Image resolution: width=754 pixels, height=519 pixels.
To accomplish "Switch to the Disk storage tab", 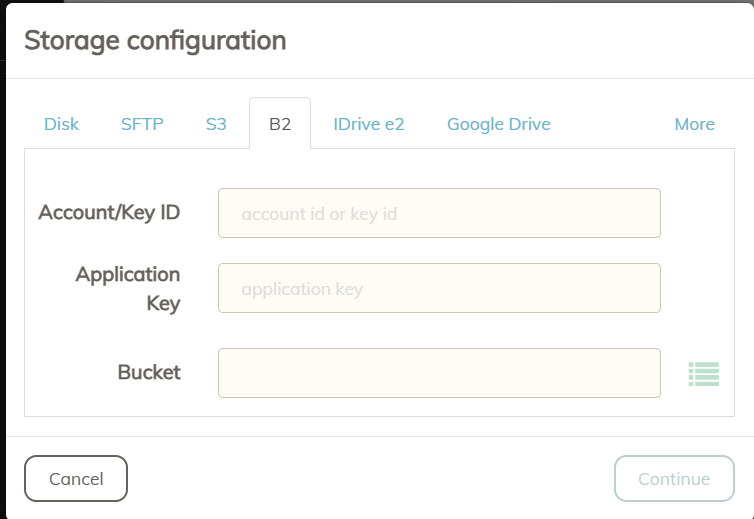I will click(x=62, y=124).
